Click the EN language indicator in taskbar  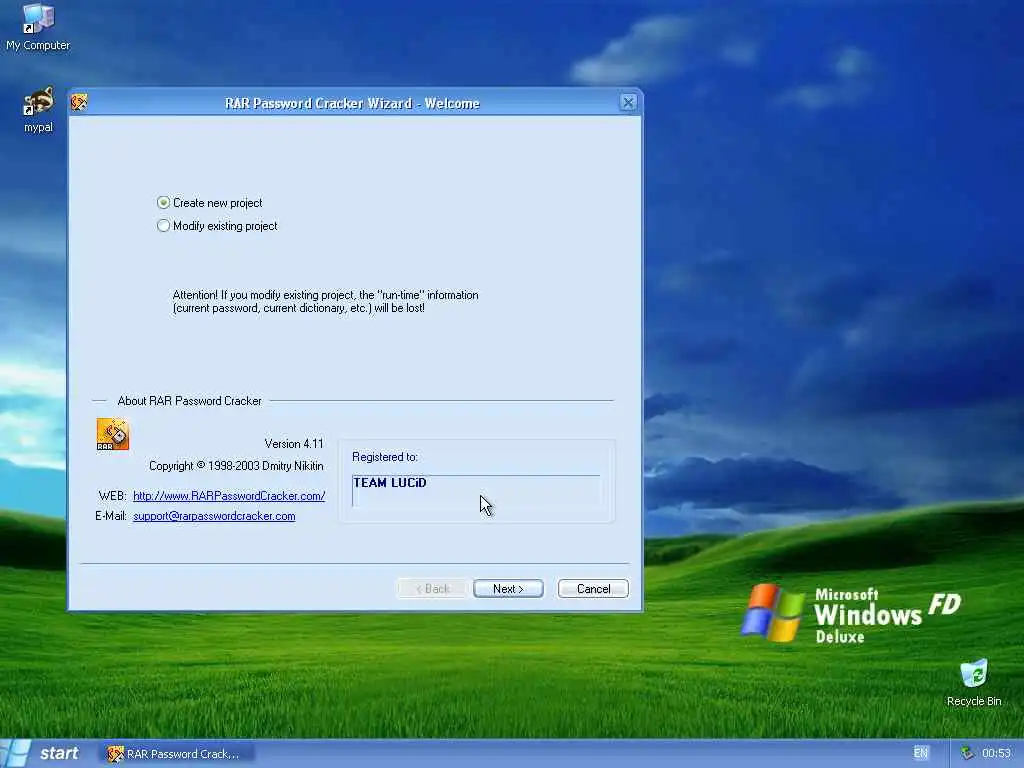pos(921,753)
